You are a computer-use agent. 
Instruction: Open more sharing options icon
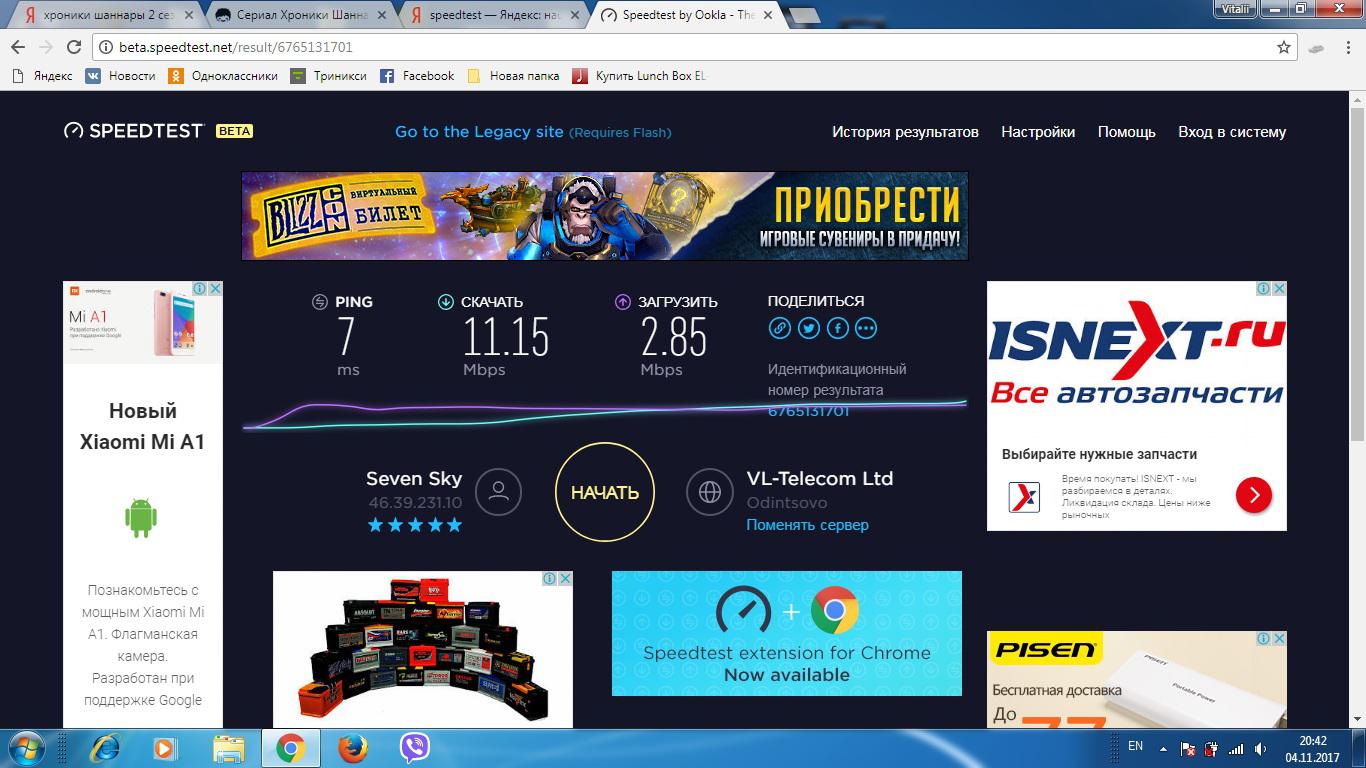click(x=866, y=328)
